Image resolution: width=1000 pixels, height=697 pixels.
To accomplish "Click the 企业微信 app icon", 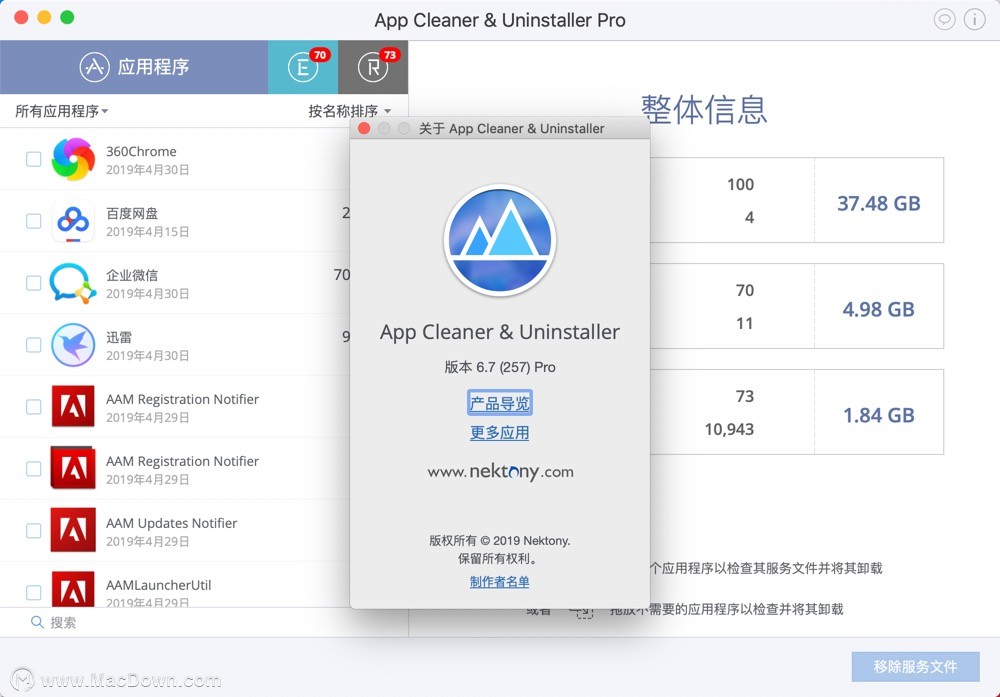I will tap(73, 282).
